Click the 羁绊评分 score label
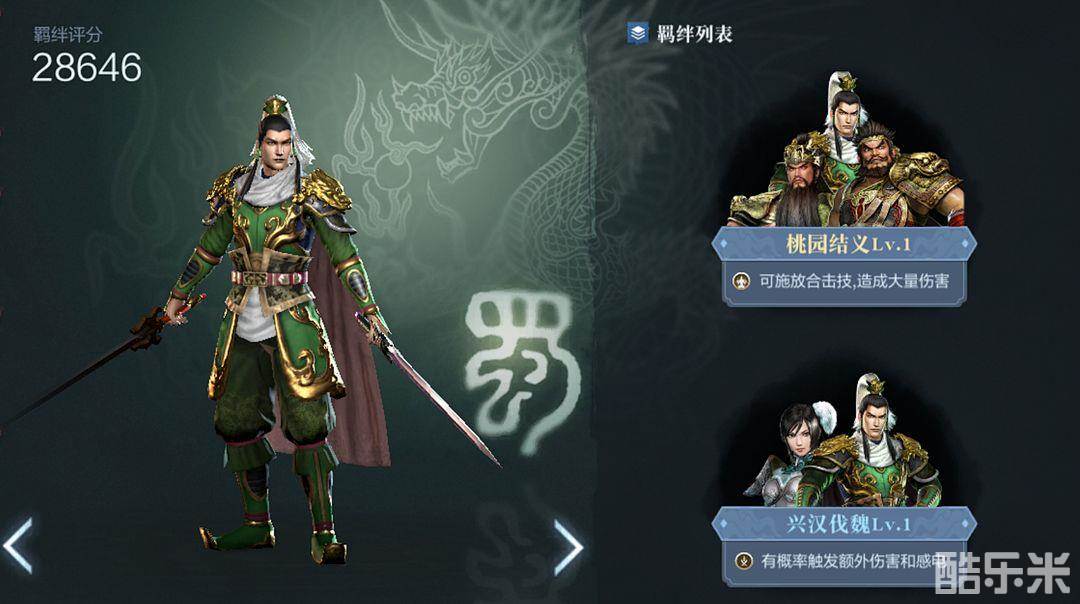 68,34
